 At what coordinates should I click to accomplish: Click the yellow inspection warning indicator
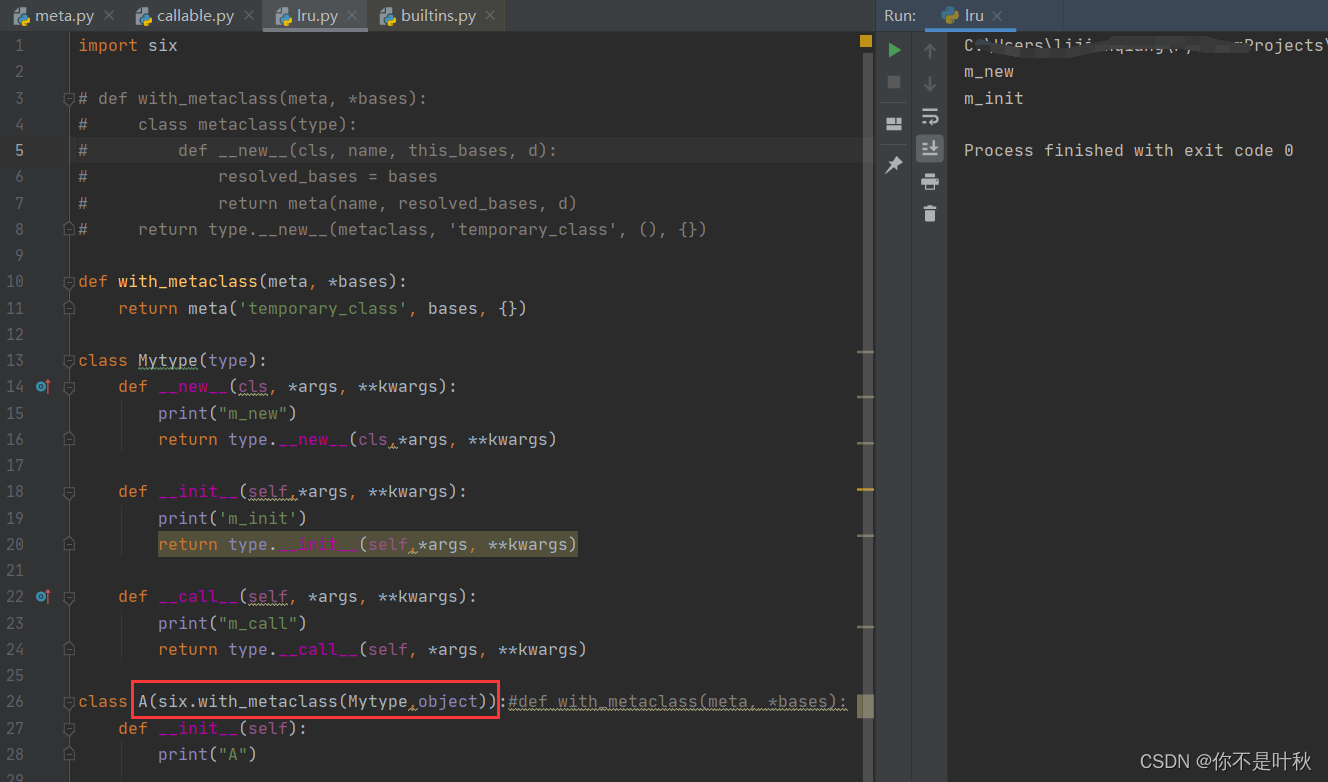coord(866,42)
